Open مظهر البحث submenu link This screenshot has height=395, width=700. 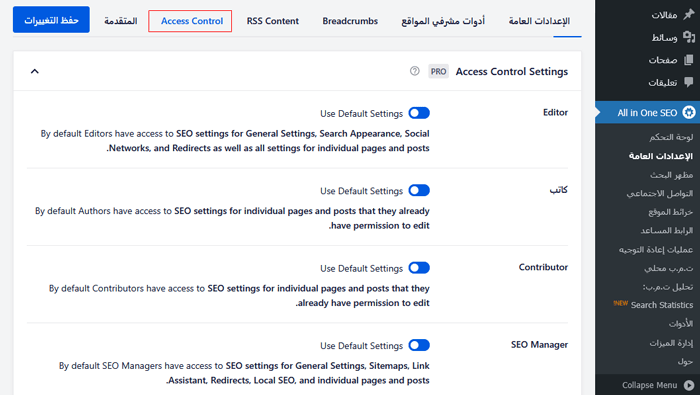671,175
